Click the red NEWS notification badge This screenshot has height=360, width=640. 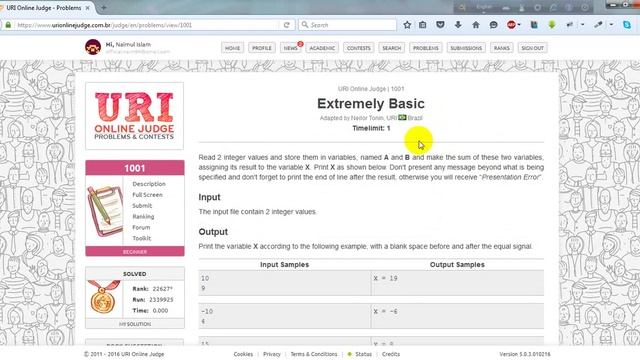300,44
